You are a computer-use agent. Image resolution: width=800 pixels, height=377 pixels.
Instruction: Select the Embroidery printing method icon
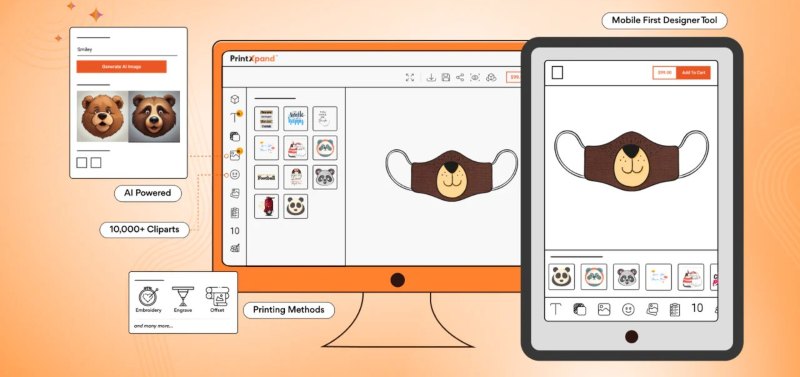(148, 296)
